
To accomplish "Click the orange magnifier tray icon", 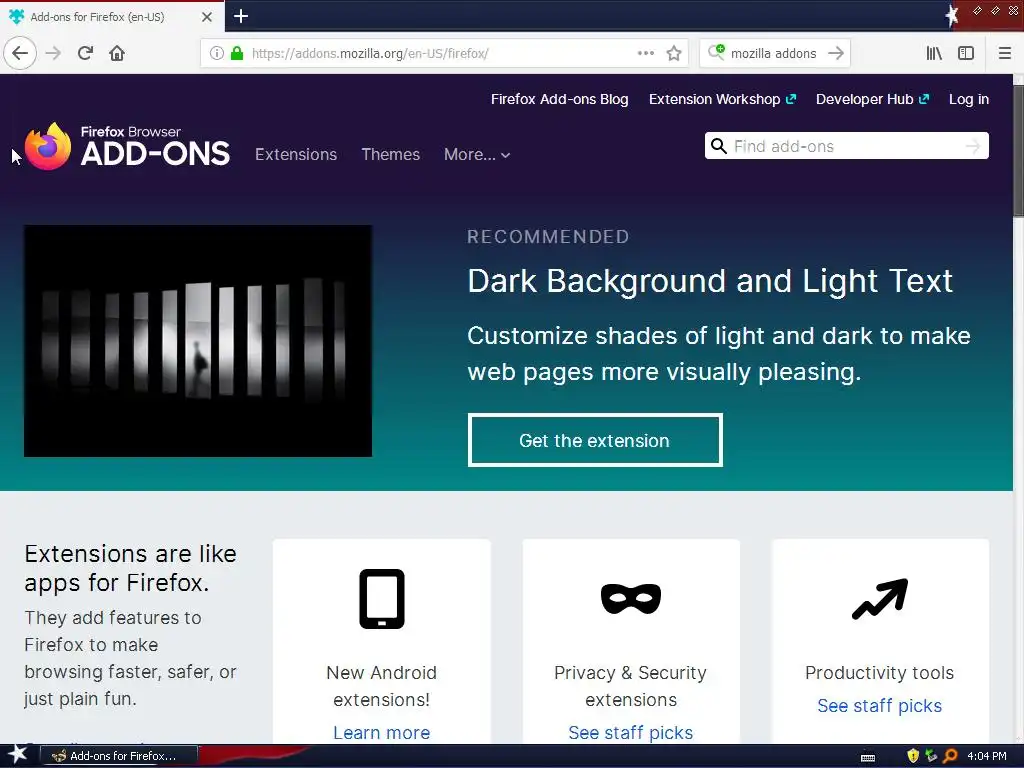I will [x=950, y=756].
